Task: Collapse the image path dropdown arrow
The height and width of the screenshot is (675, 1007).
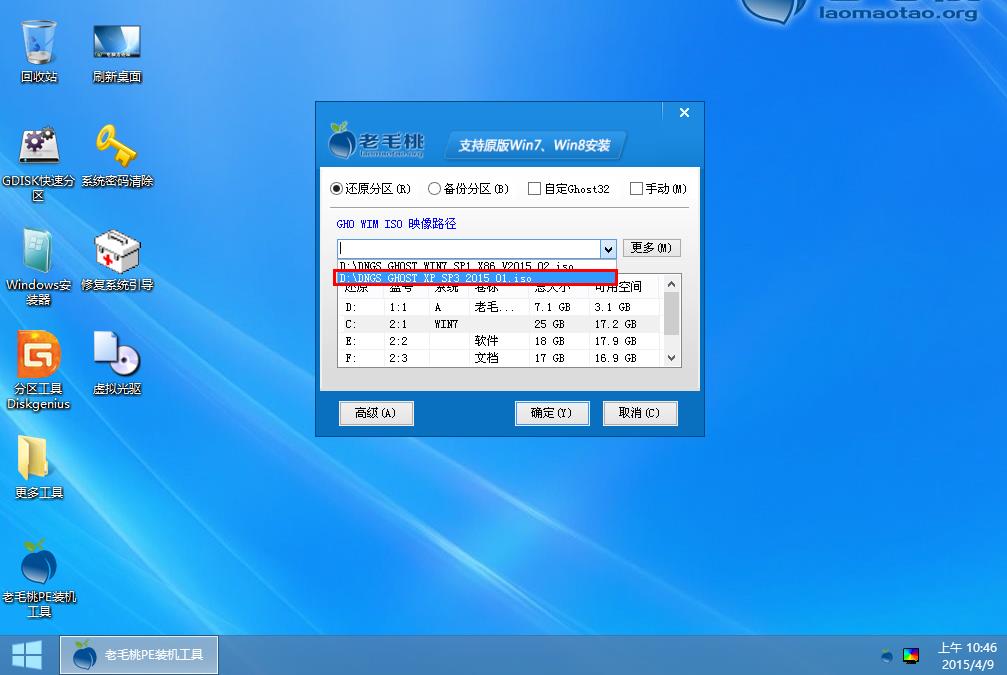Action: click(x=607, y=248)
